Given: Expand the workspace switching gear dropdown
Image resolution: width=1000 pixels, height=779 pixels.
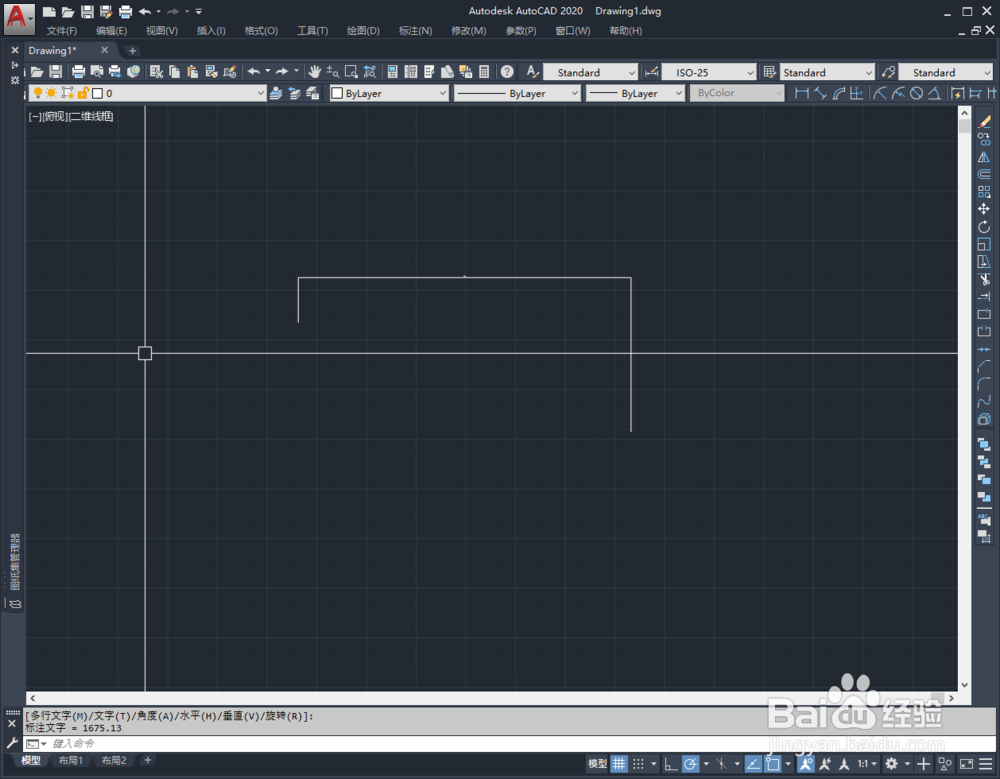Looking at the screenshot, I should [908, 764].
